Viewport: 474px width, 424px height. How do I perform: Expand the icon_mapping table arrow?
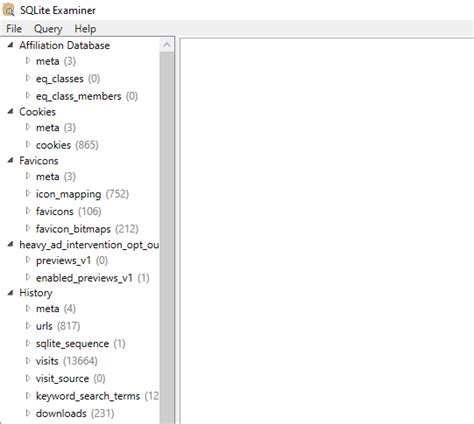tap(28, 193)
